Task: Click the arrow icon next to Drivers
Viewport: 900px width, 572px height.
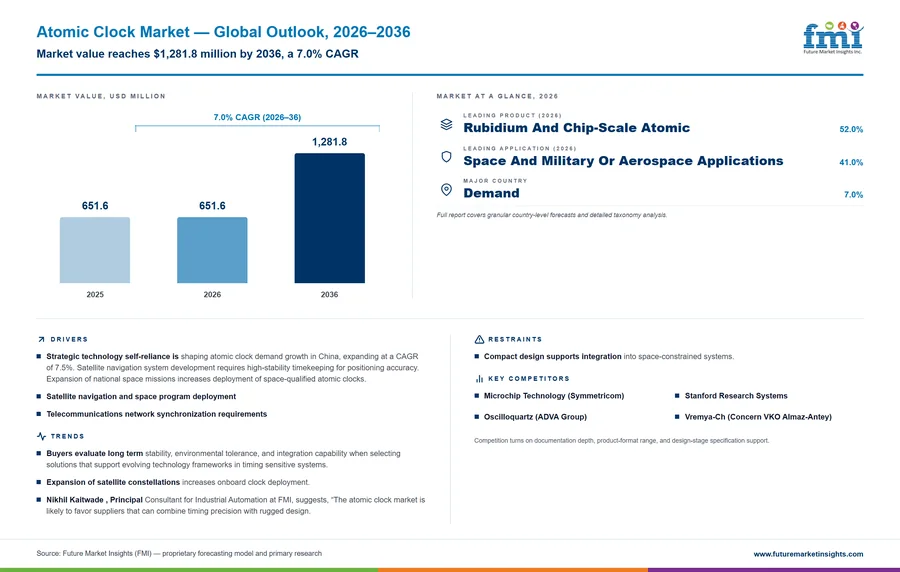Action: point(41,340)
